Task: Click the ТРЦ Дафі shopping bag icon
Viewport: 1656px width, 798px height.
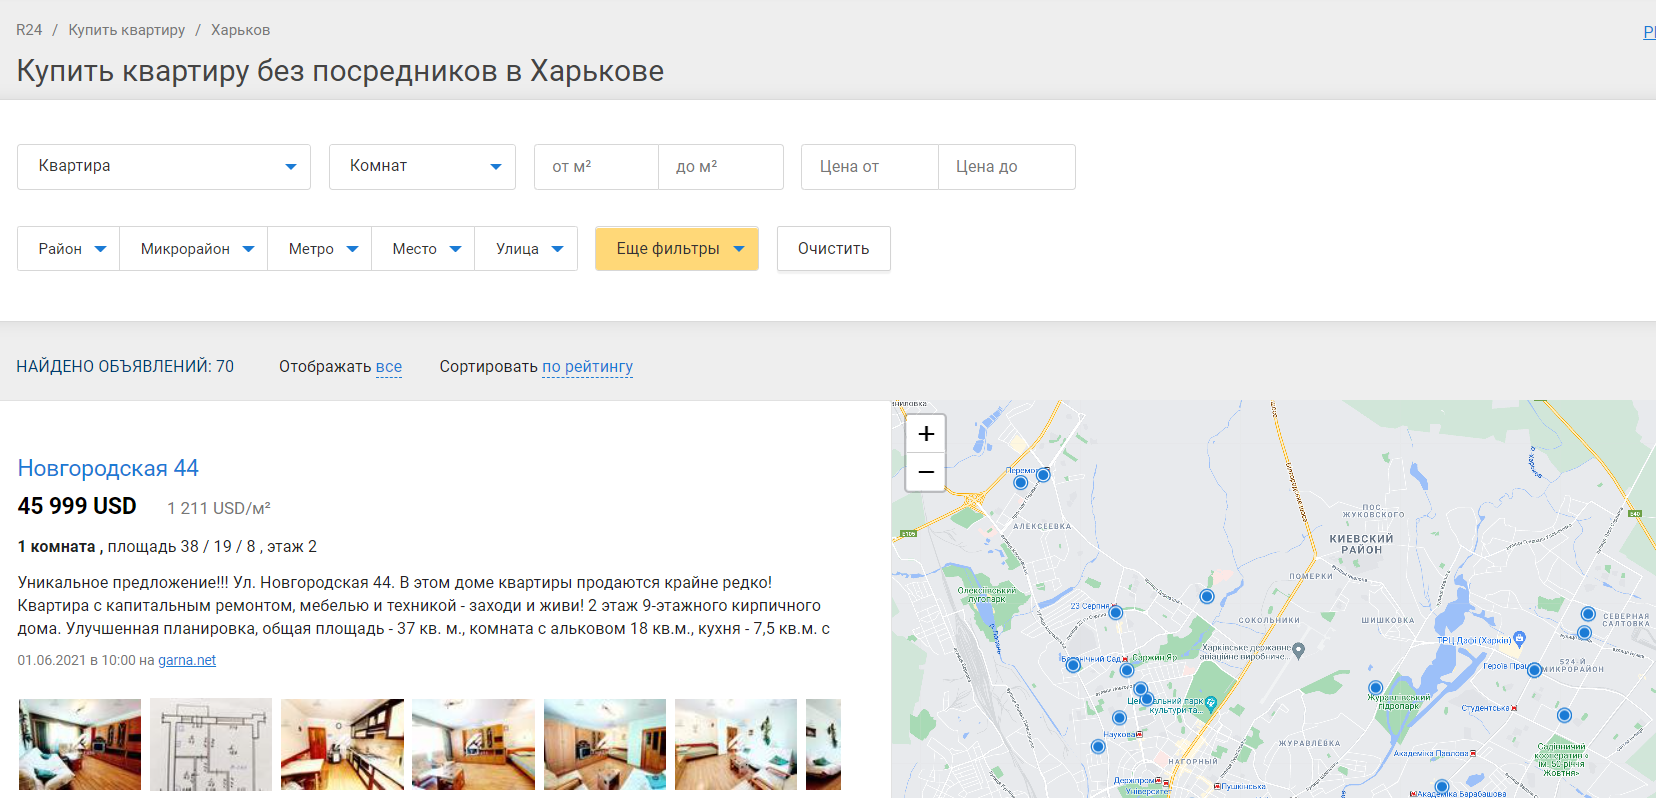Action: 1520,638
